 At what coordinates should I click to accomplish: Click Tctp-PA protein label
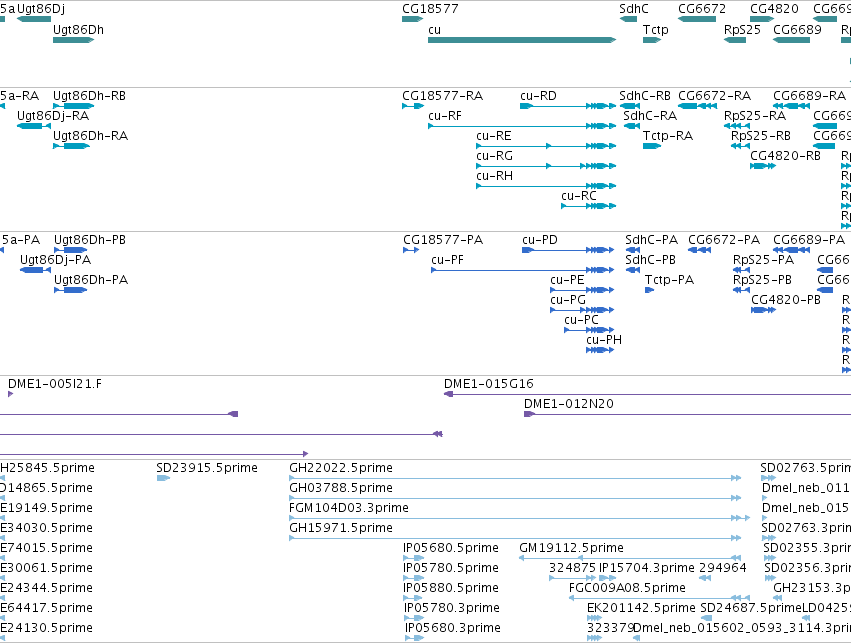tap(669, 280)
